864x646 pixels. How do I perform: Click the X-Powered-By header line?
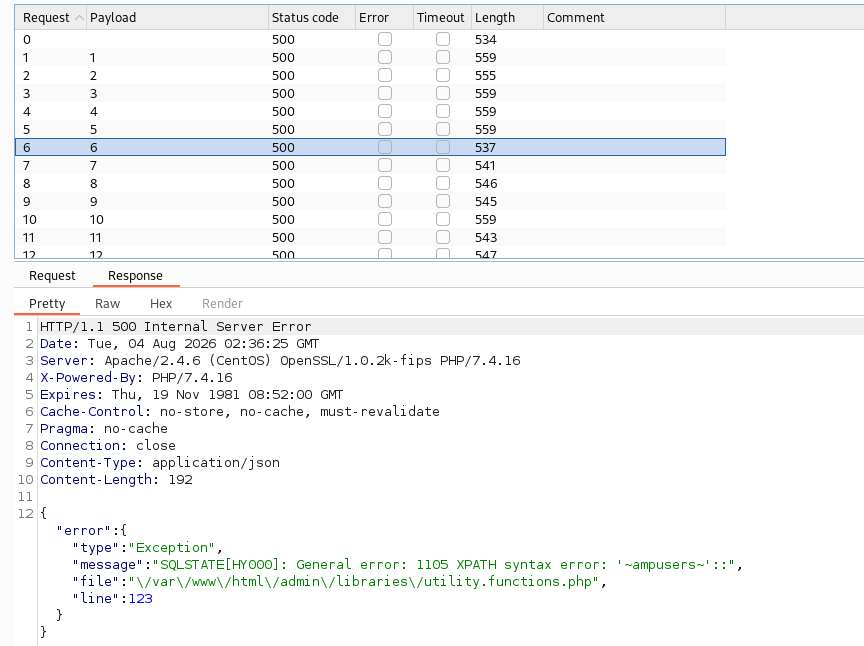(x=136, y=378)
